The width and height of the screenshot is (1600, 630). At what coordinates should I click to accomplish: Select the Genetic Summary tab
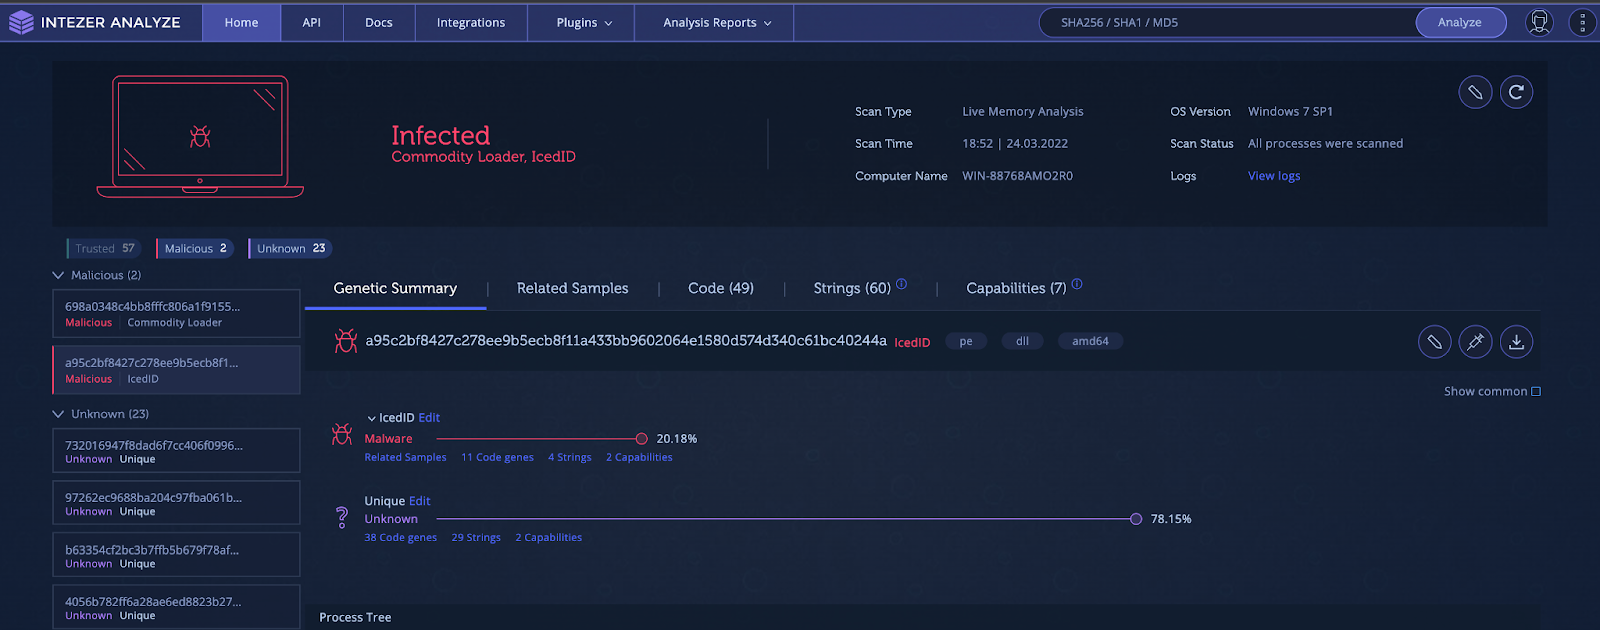(x=395, y=288)
